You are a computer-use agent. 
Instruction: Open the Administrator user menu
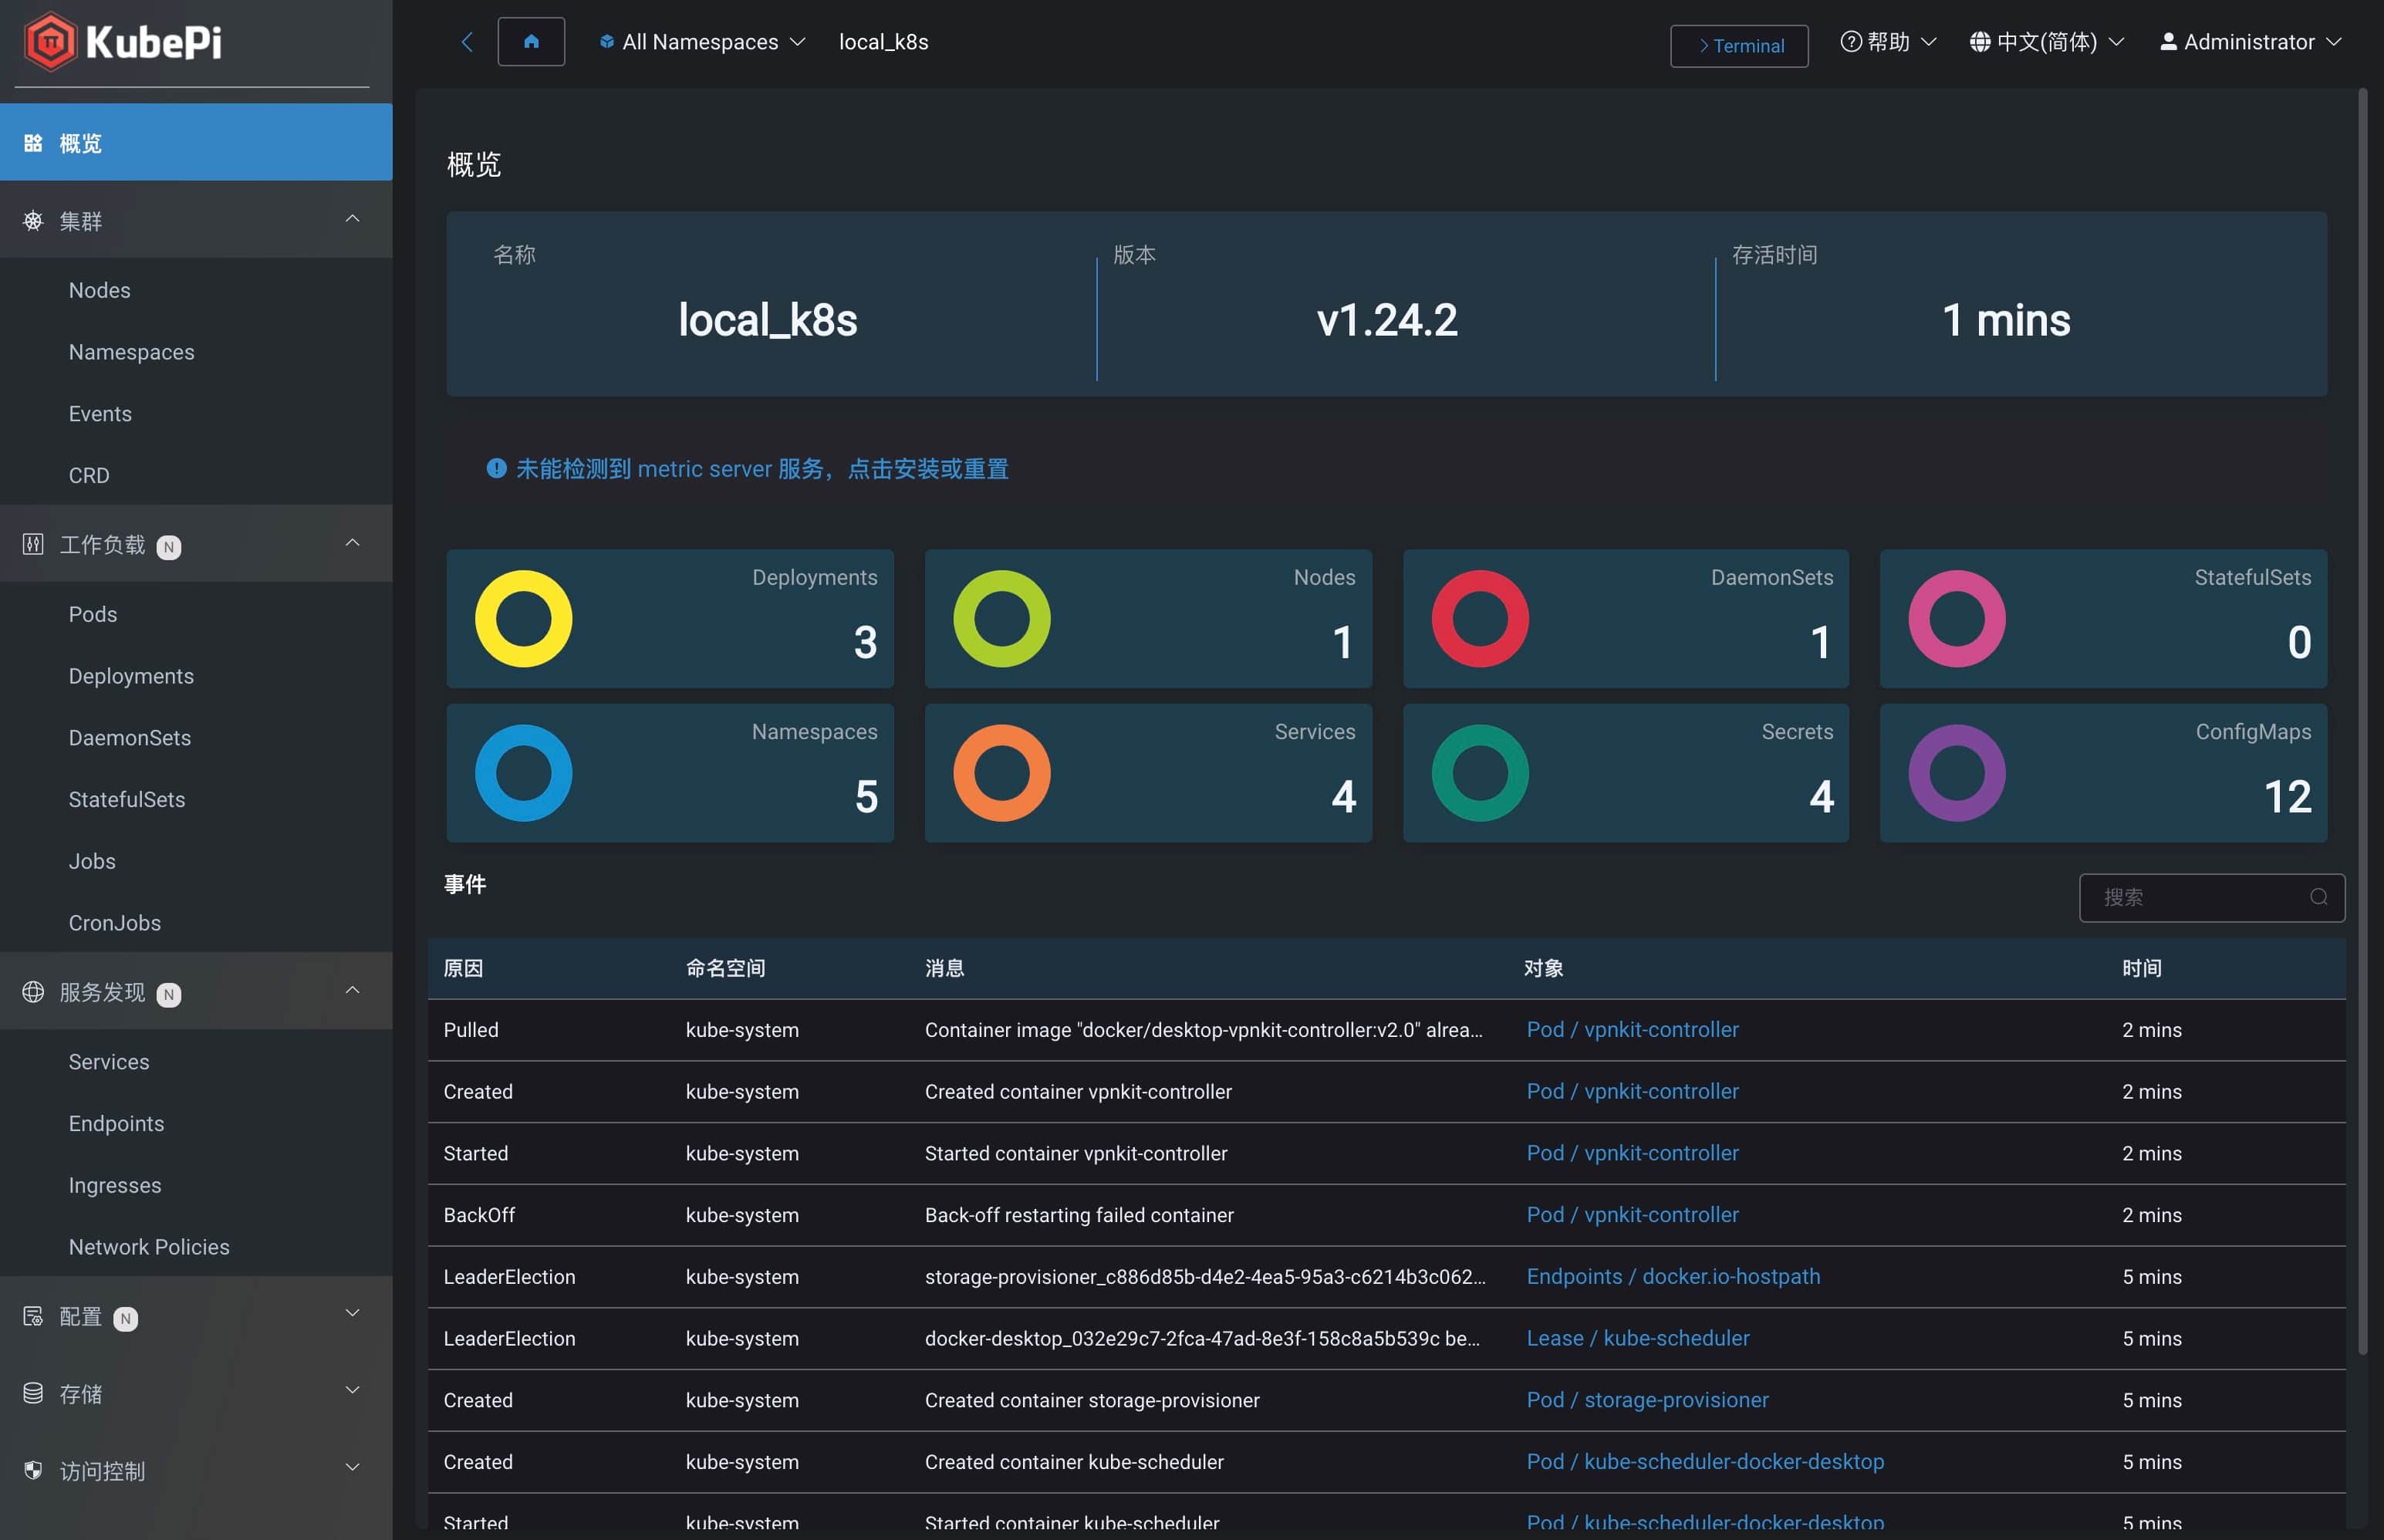pos(2249,42)
